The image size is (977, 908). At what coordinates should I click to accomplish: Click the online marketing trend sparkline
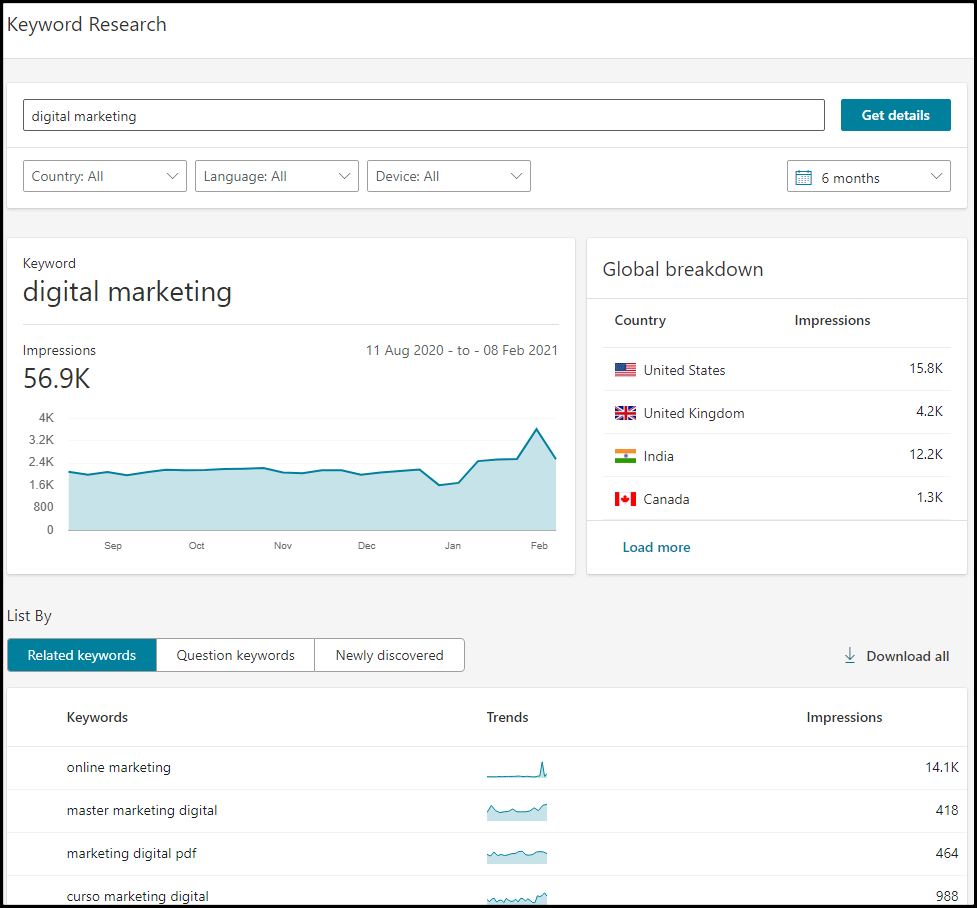pos(517,770)
